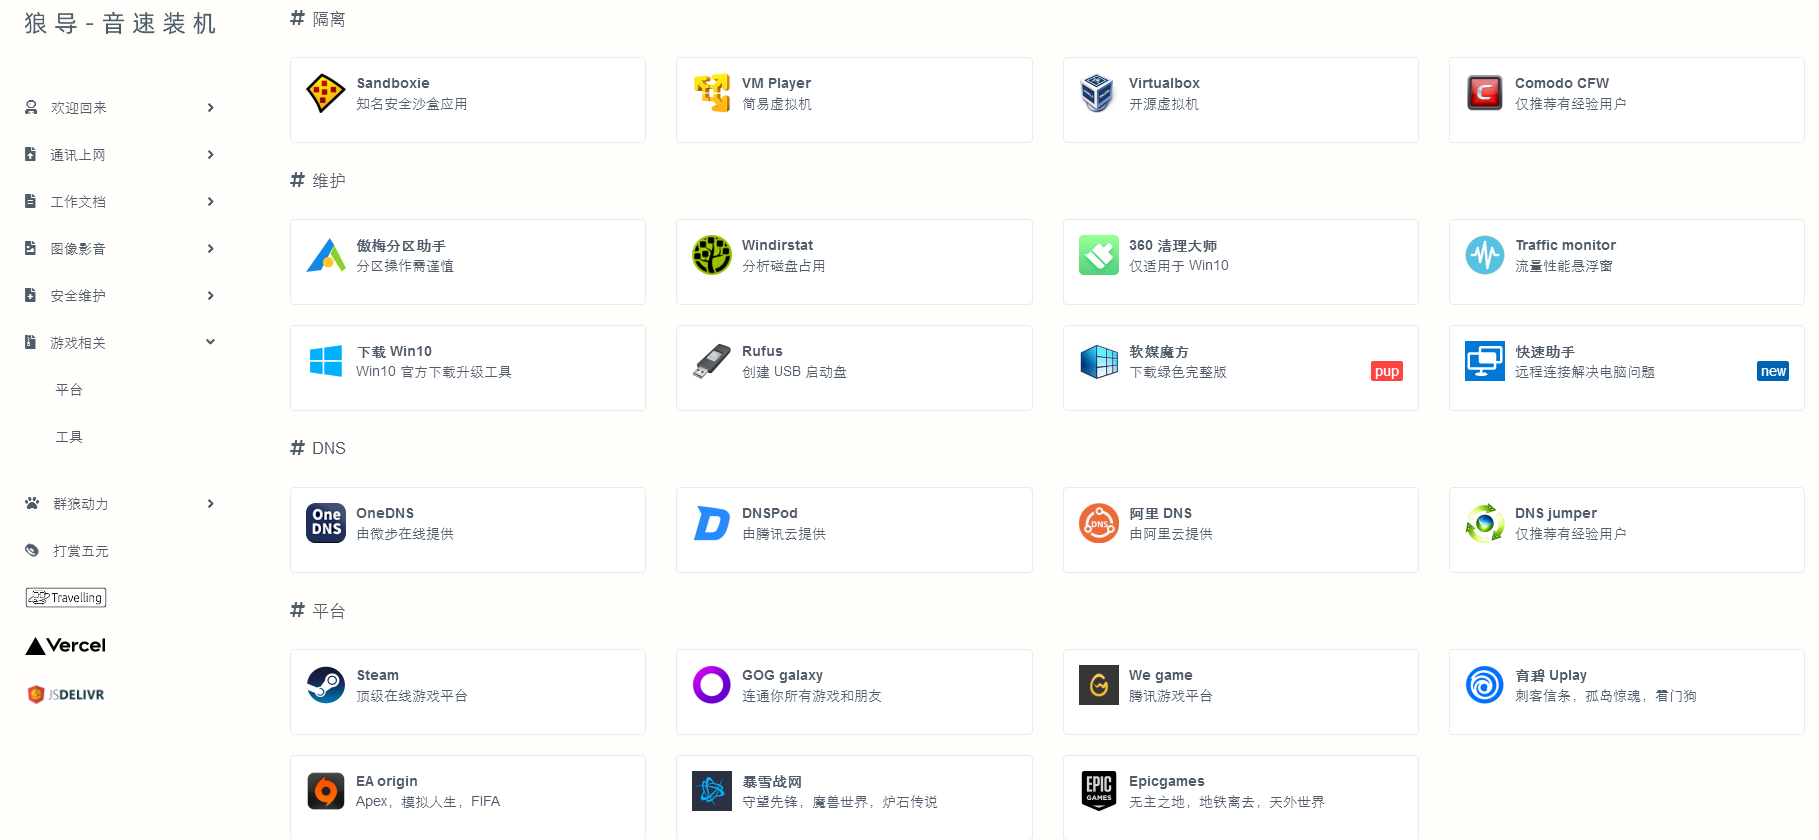This screenshot has height=840, width=1819.
Task: Open the 快速助手 card with new badge
Action: point(1625,367)
